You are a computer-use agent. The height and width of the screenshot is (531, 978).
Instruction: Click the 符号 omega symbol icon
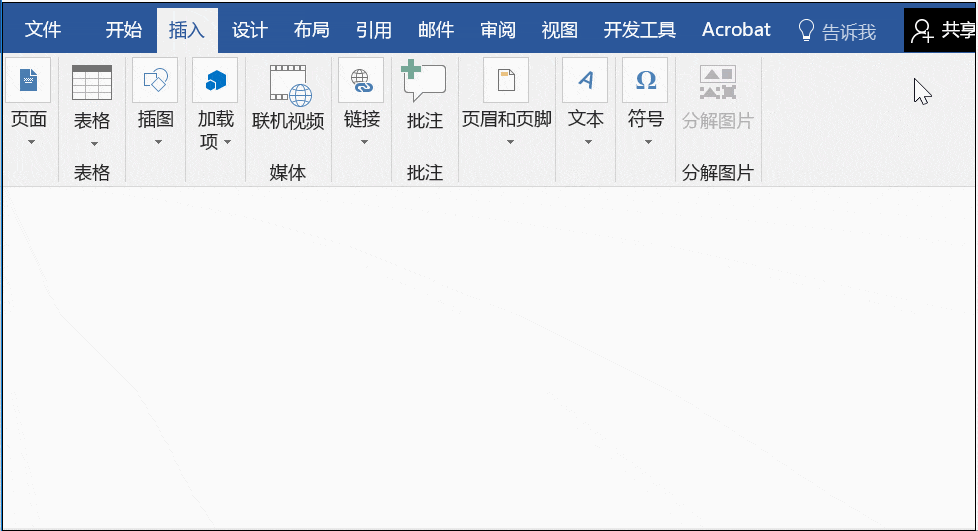pyautogui.click(x=645, y=80)
